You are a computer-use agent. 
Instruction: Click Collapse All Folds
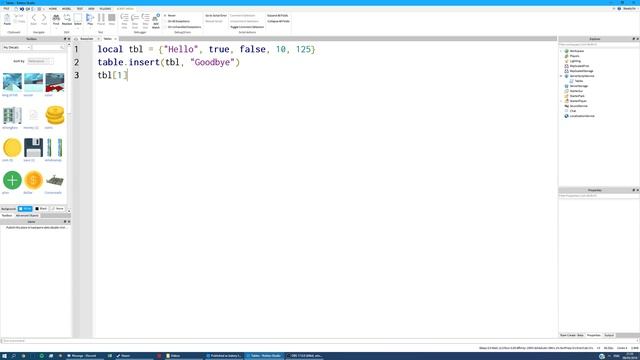point(278,21)
